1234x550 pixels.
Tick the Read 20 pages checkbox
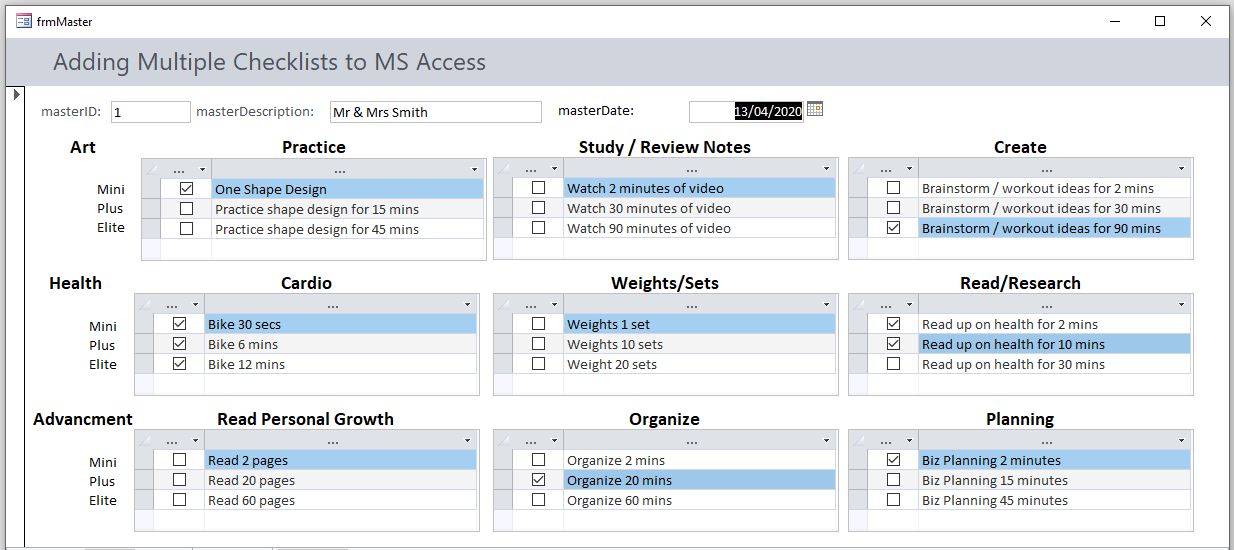(x=180, y=480)
